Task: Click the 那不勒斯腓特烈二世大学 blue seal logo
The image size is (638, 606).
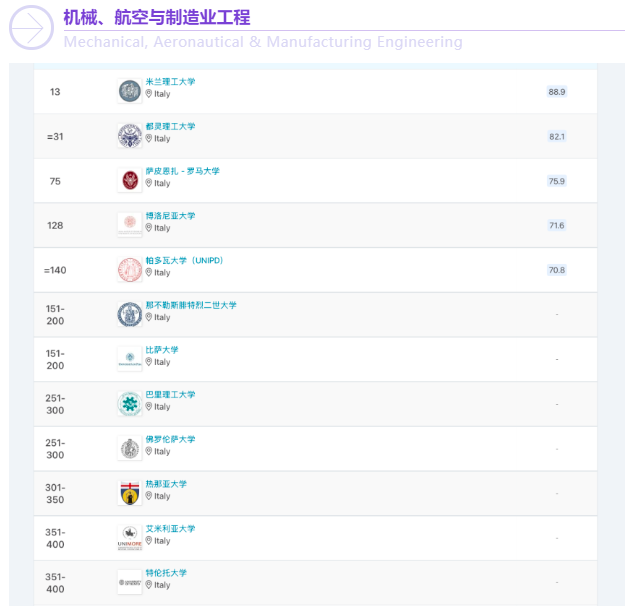Action: (130, 314)
